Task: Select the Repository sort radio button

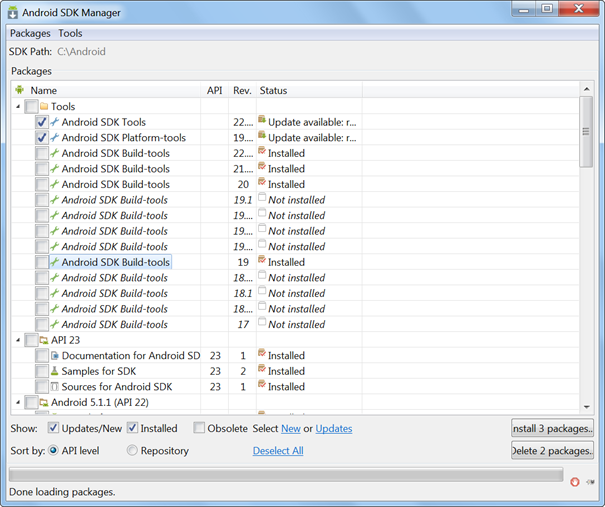Action: coord(132,450)
